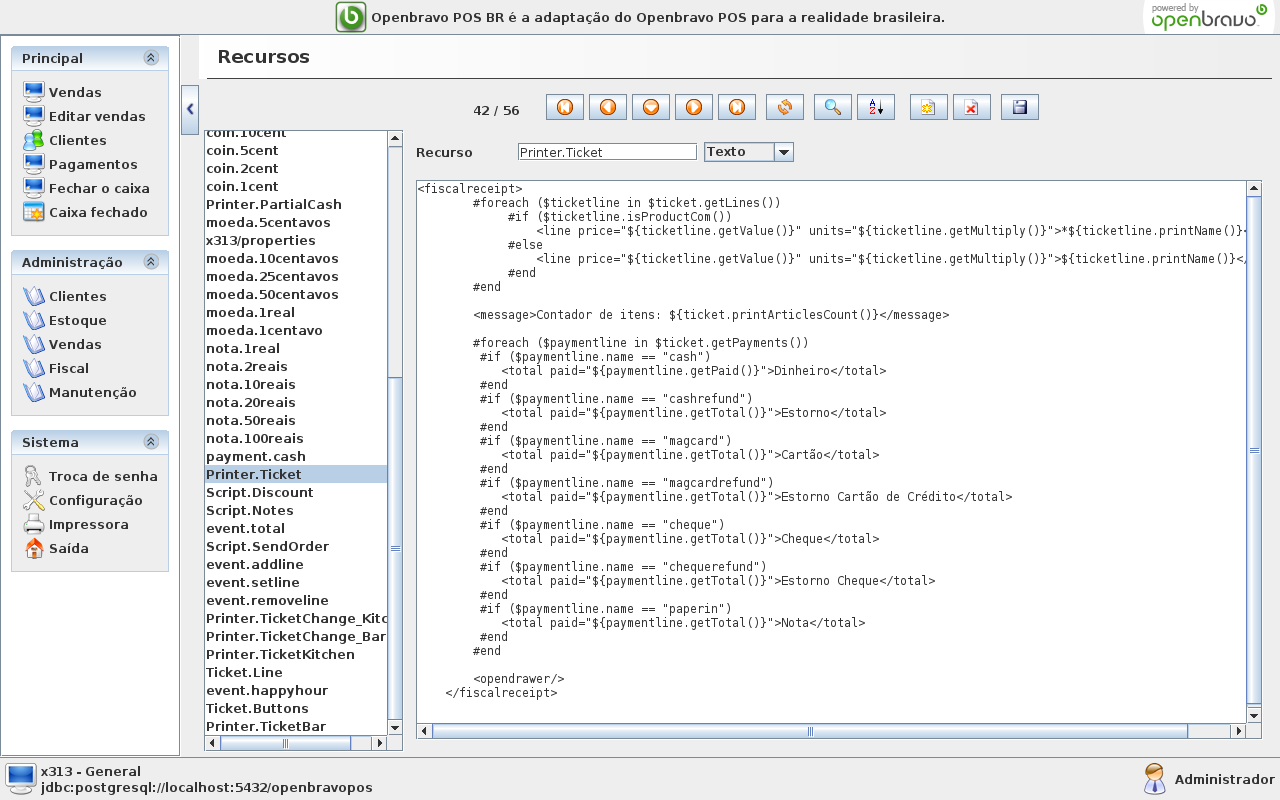Go to the last record button

737,107
